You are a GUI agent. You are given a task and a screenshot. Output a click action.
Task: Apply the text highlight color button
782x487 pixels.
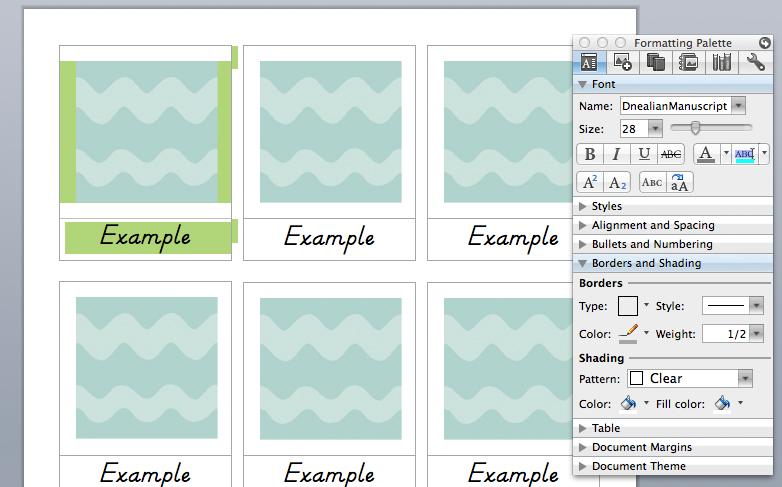(x=745, y=154)
